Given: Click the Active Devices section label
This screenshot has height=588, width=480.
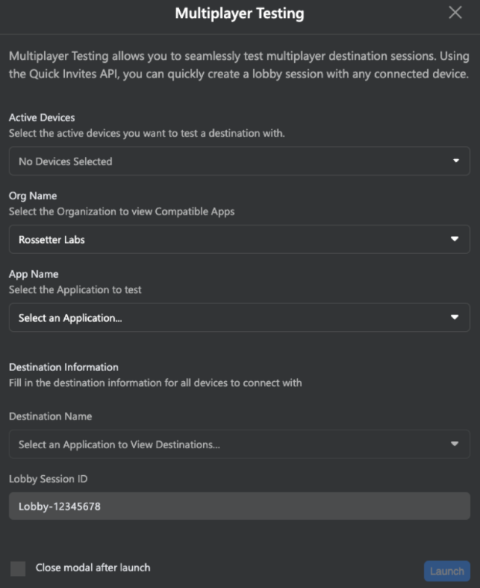Looking at the screenshot, I should [x=42, y=118].
